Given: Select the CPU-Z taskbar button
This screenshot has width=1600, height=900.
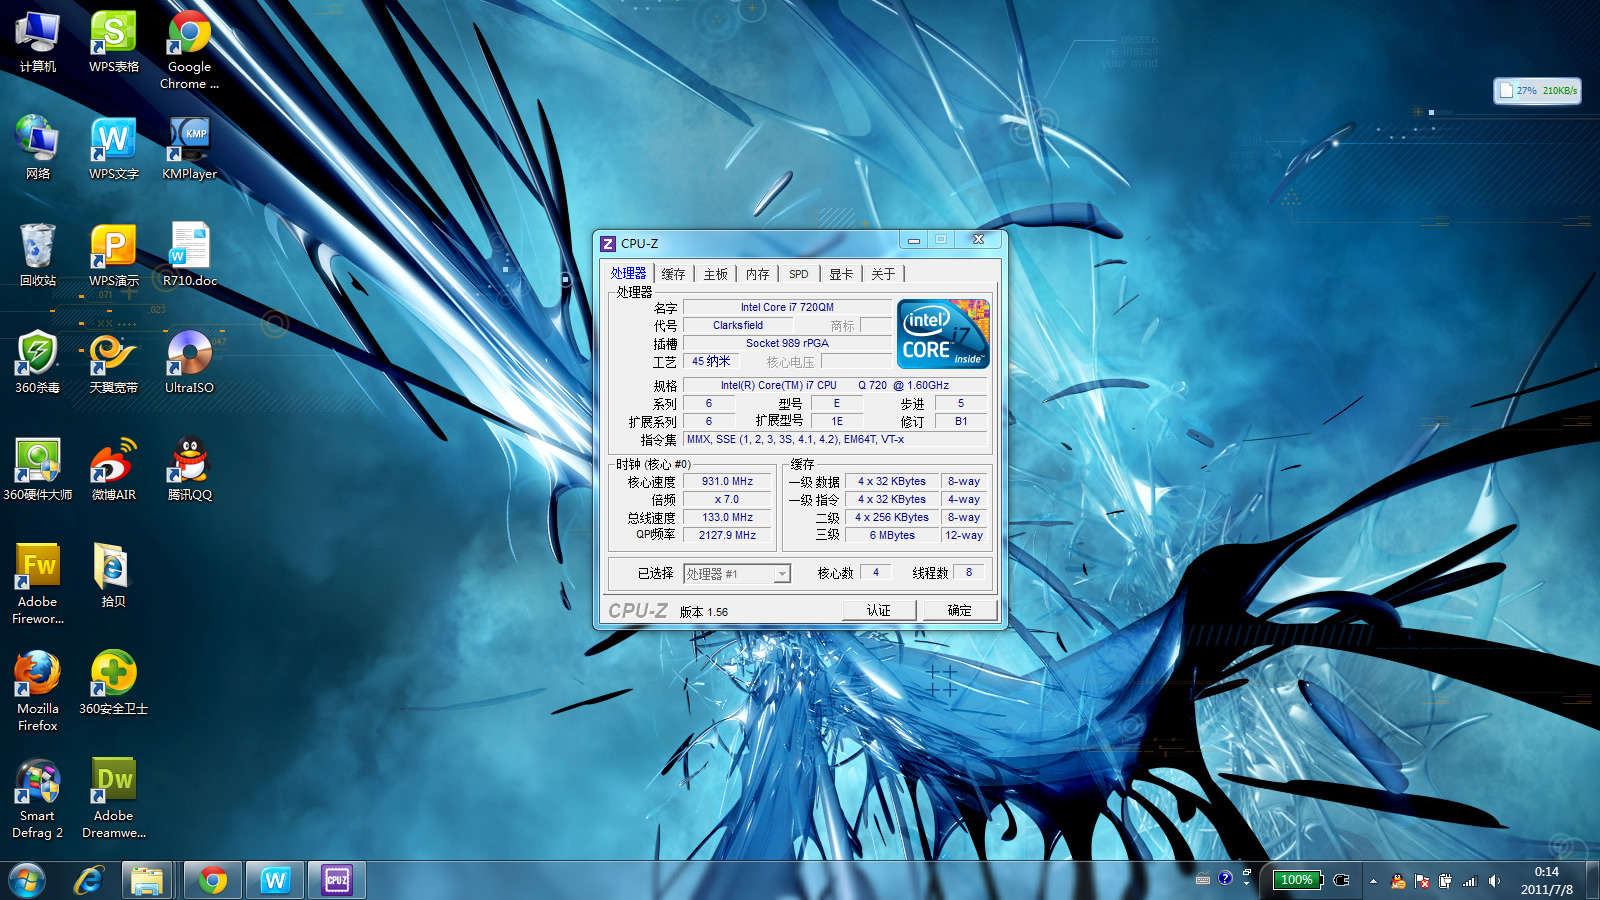Looking at the screenshot, I should tap(336, 880).
